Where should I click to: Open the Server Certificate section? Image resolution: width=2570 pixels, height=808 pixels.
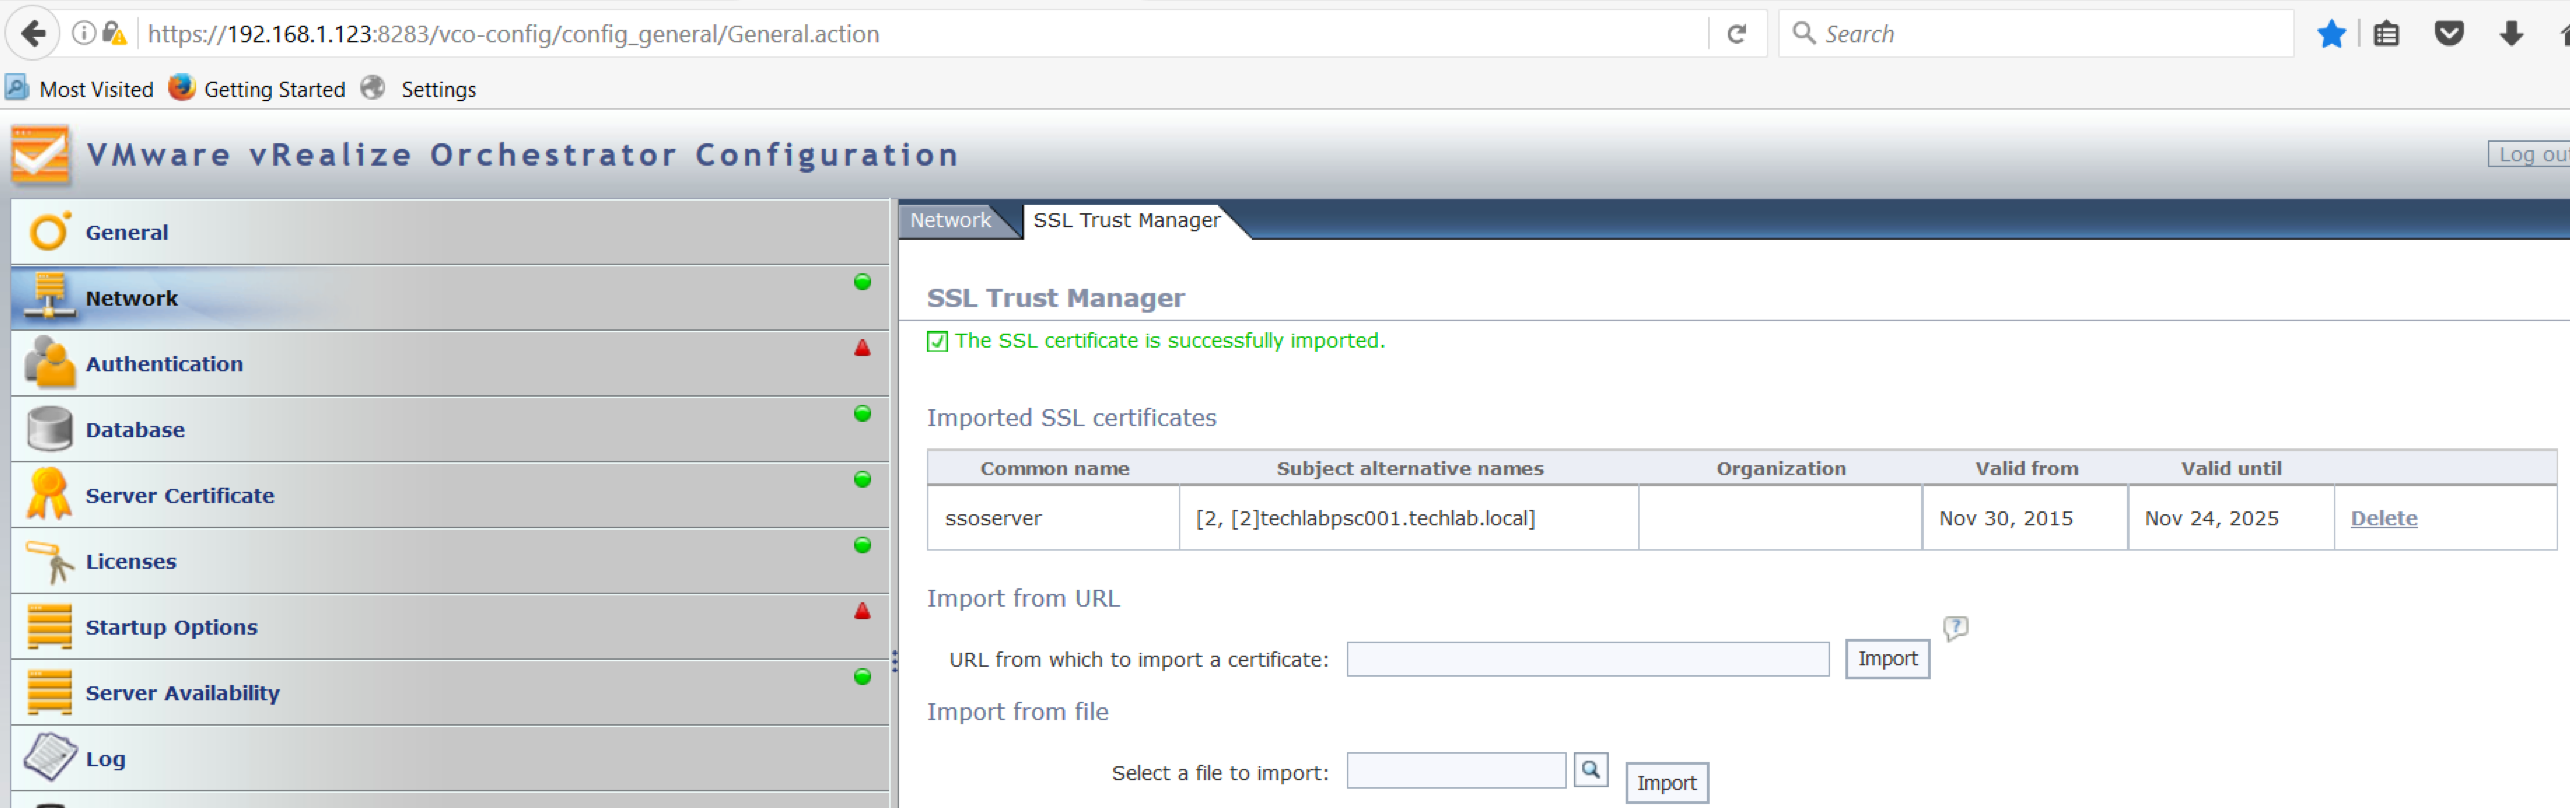point(180,495)
